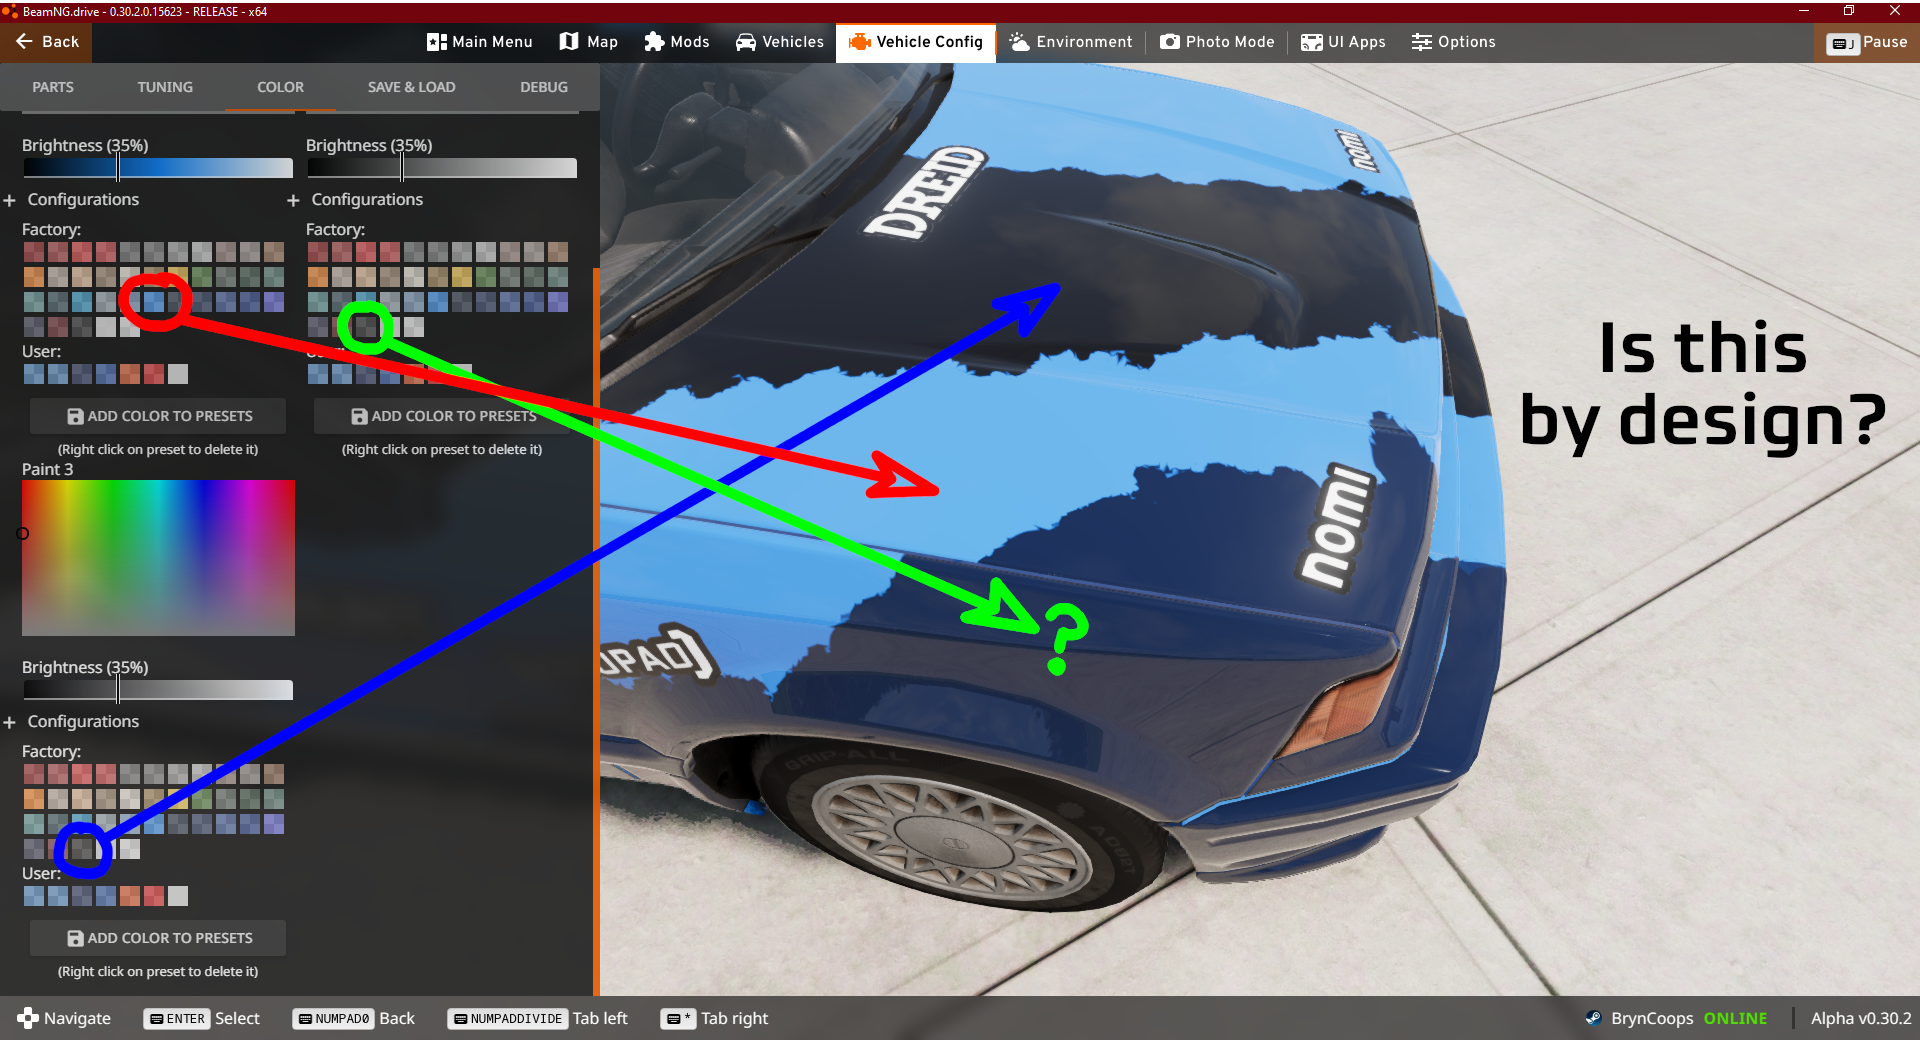Pick a hue in the Paint 3 color field
This screenshot has height=1040, width=1920.
point(158,558)
